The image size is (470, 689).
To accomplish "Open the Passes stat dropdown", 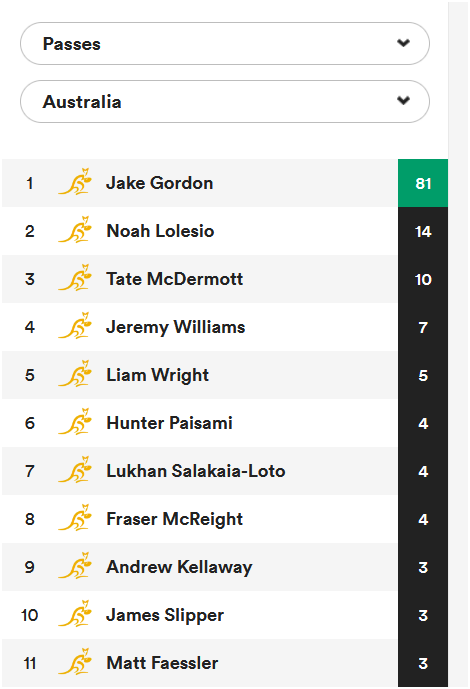I will point(224,44).
